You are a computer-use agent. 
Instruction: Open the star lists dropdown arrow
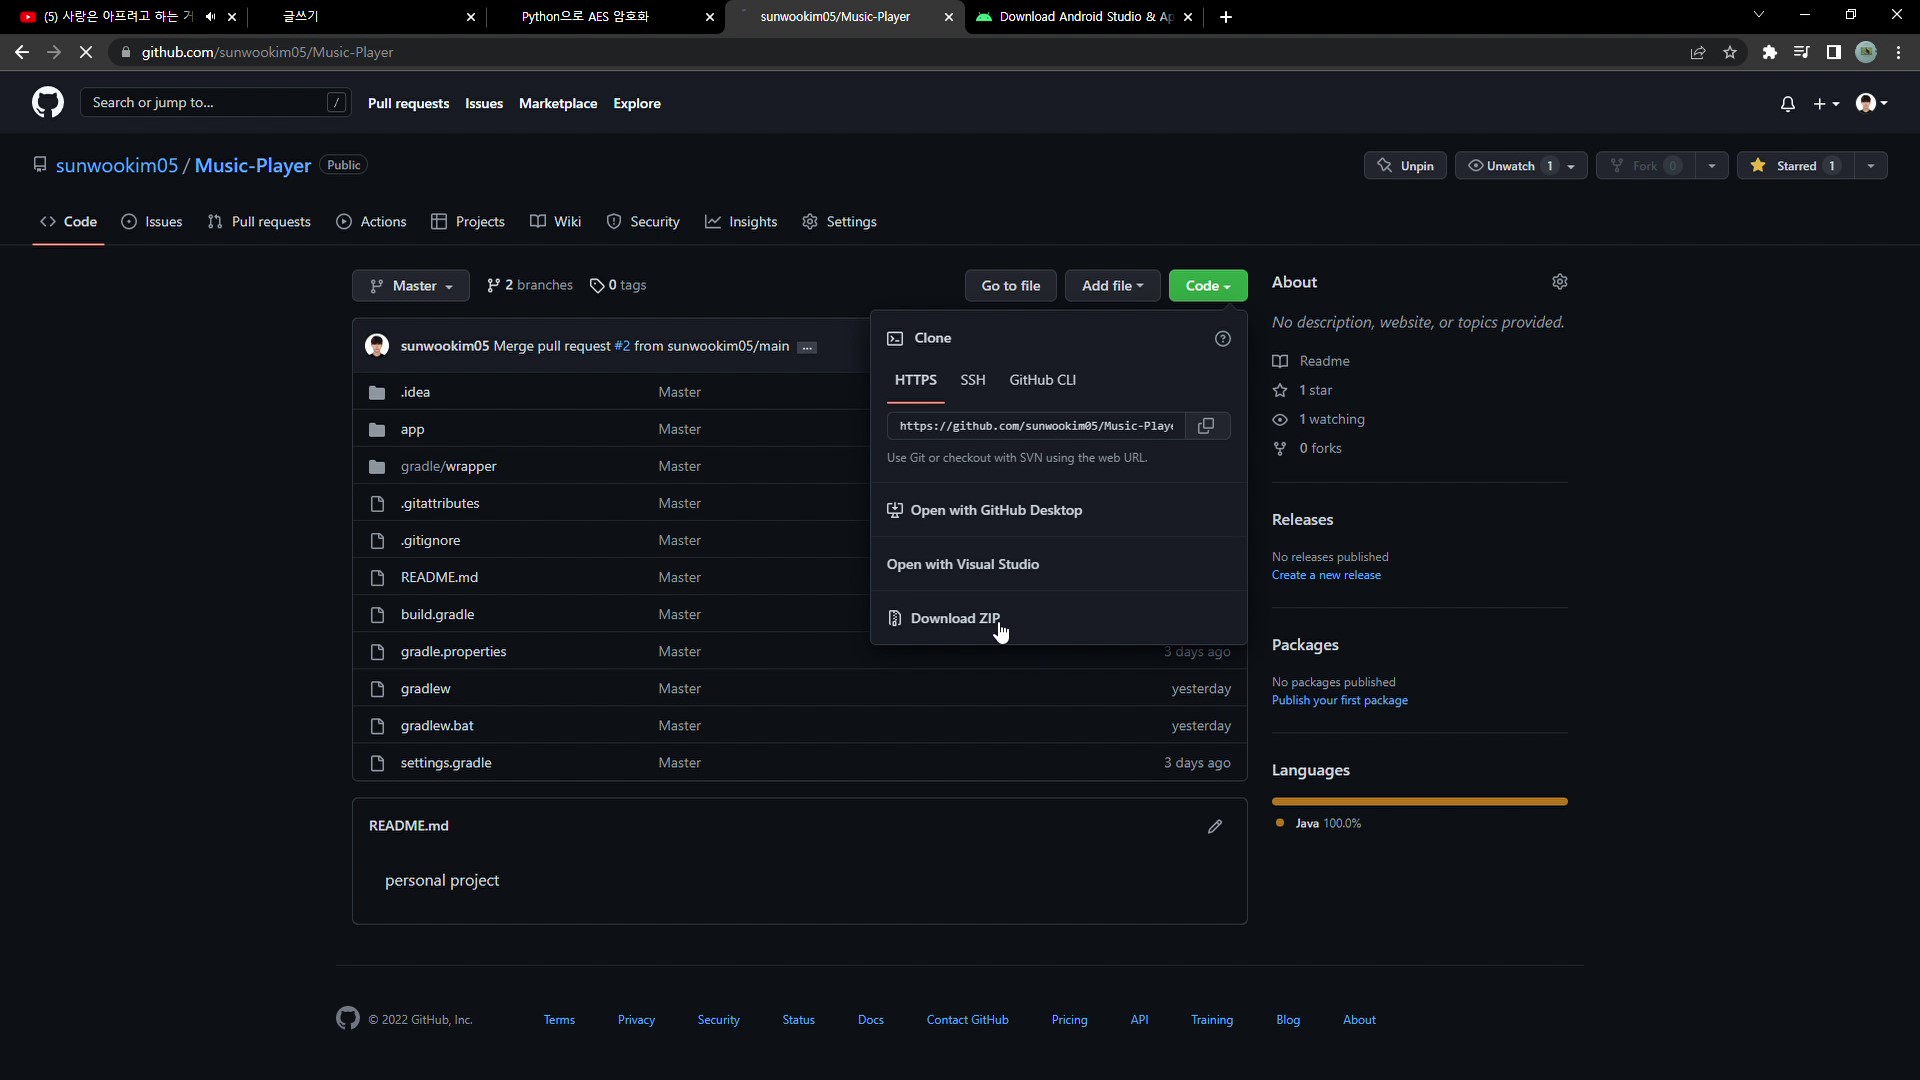1870,166
